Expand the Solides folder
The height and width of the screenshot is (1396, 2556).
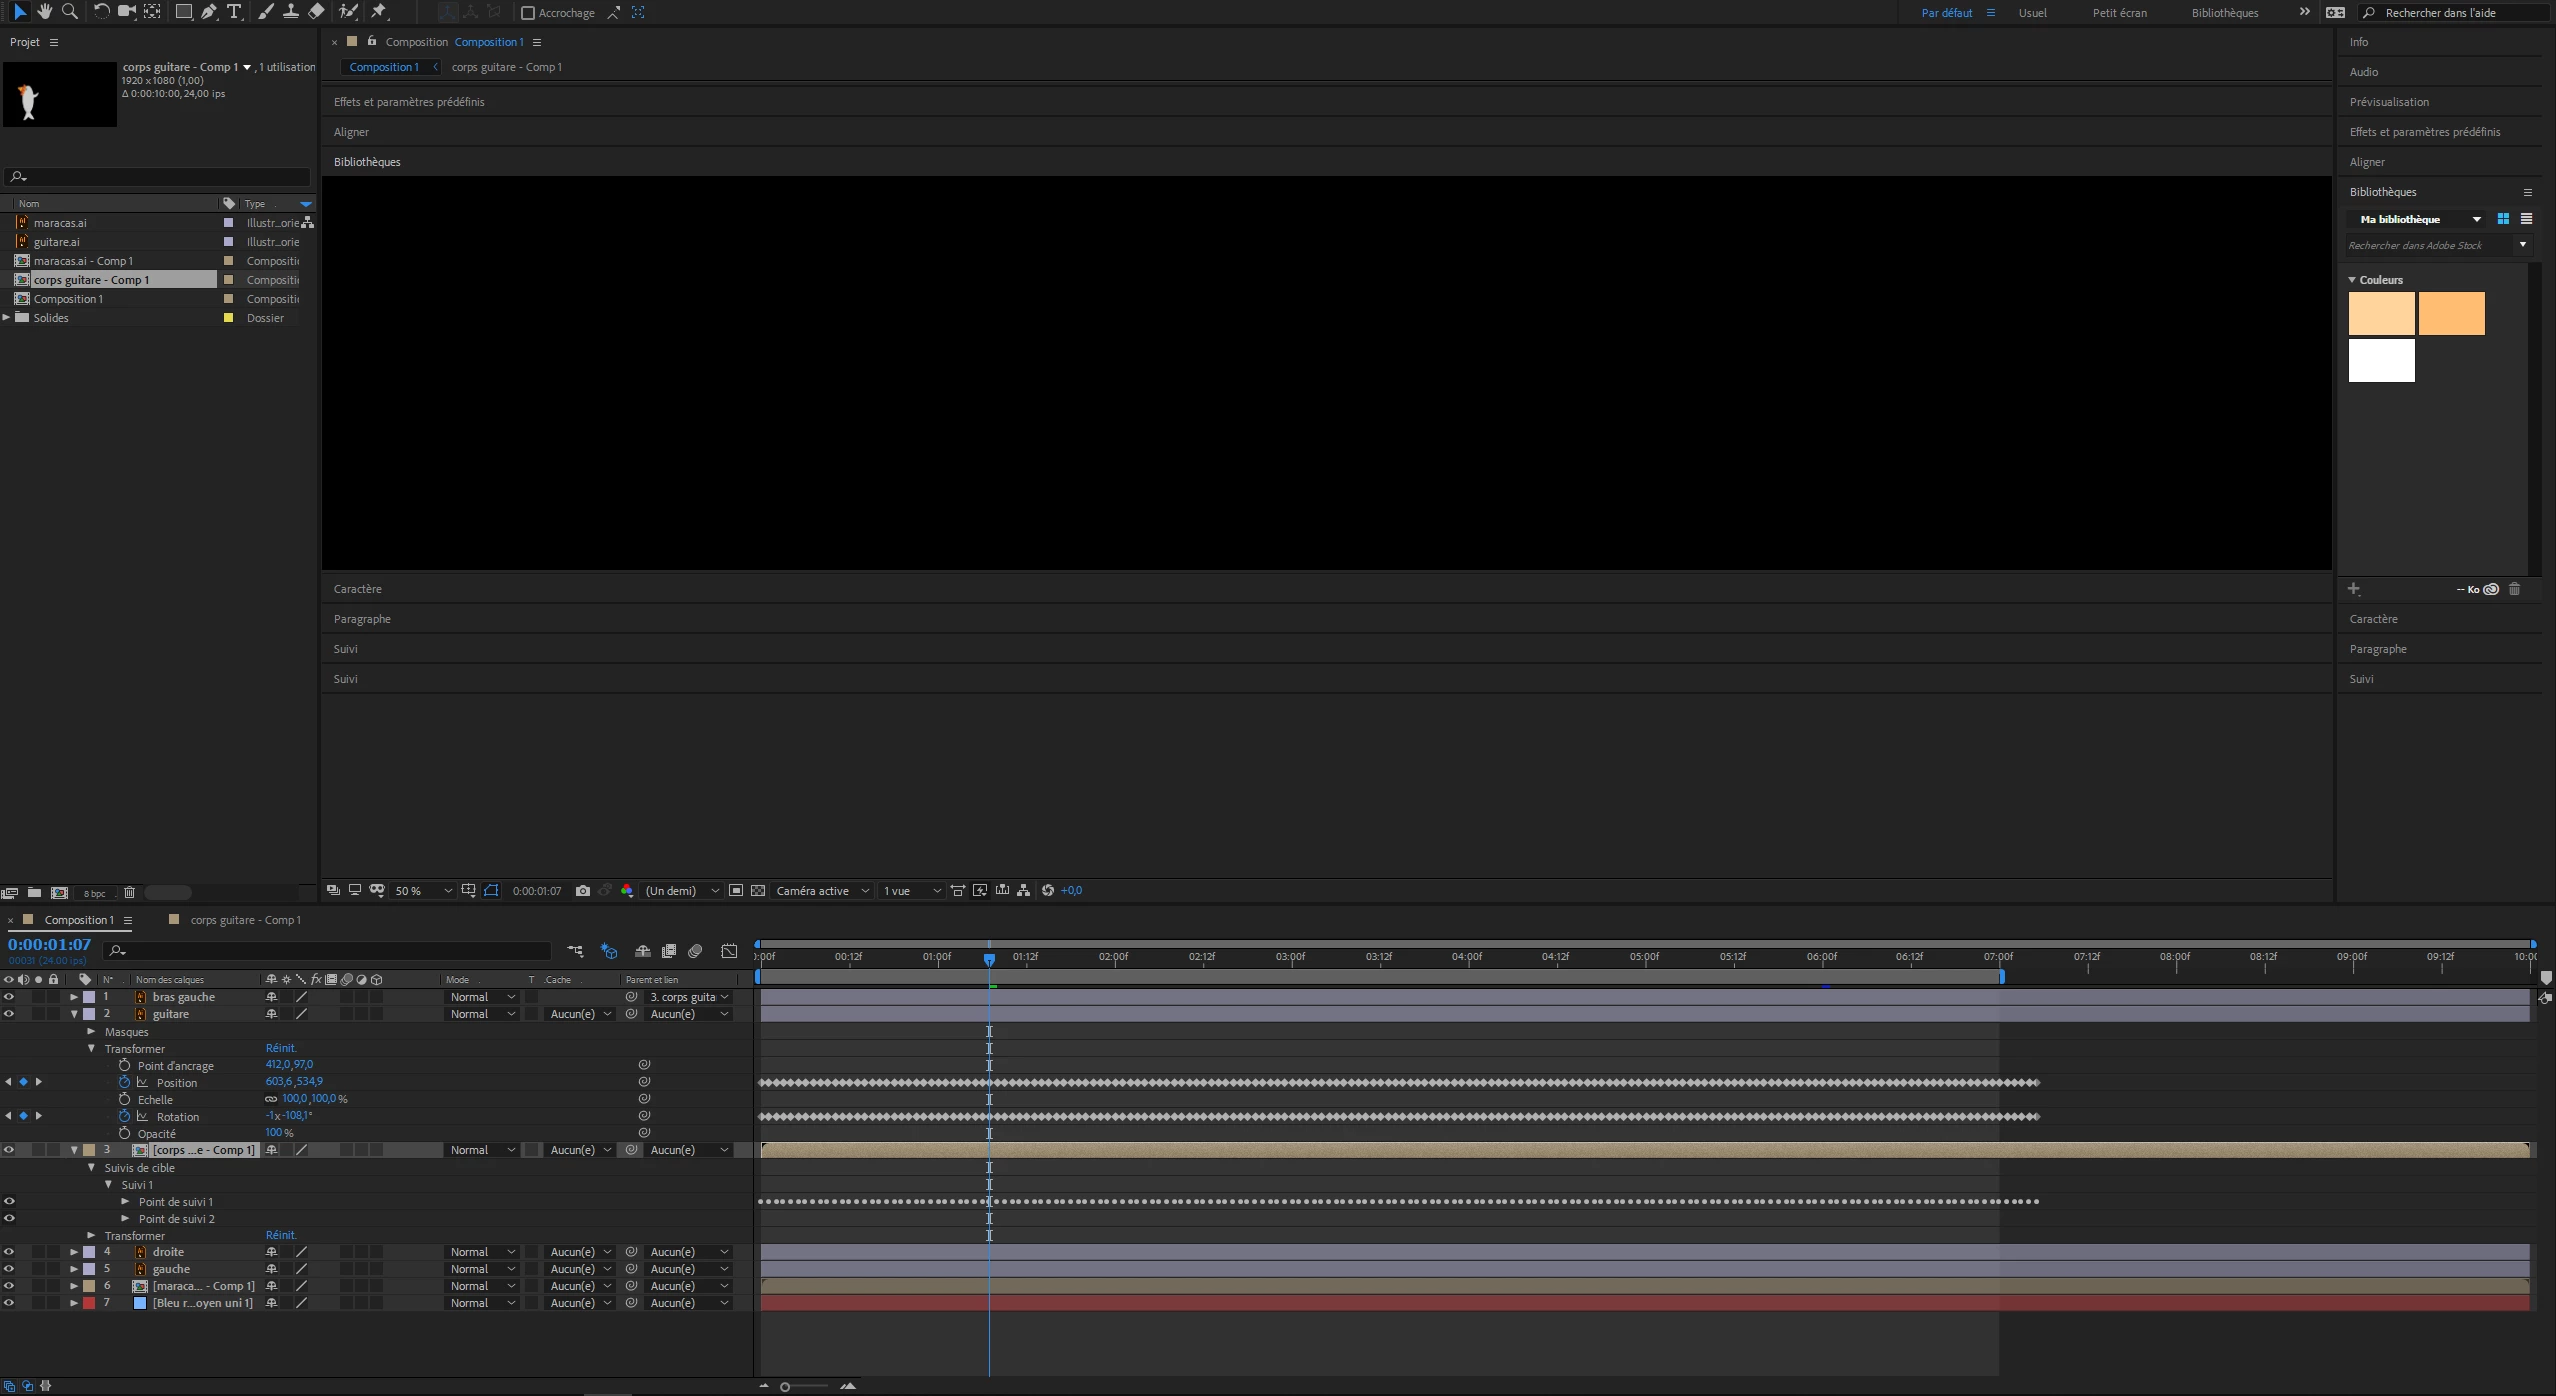point(7,318)
